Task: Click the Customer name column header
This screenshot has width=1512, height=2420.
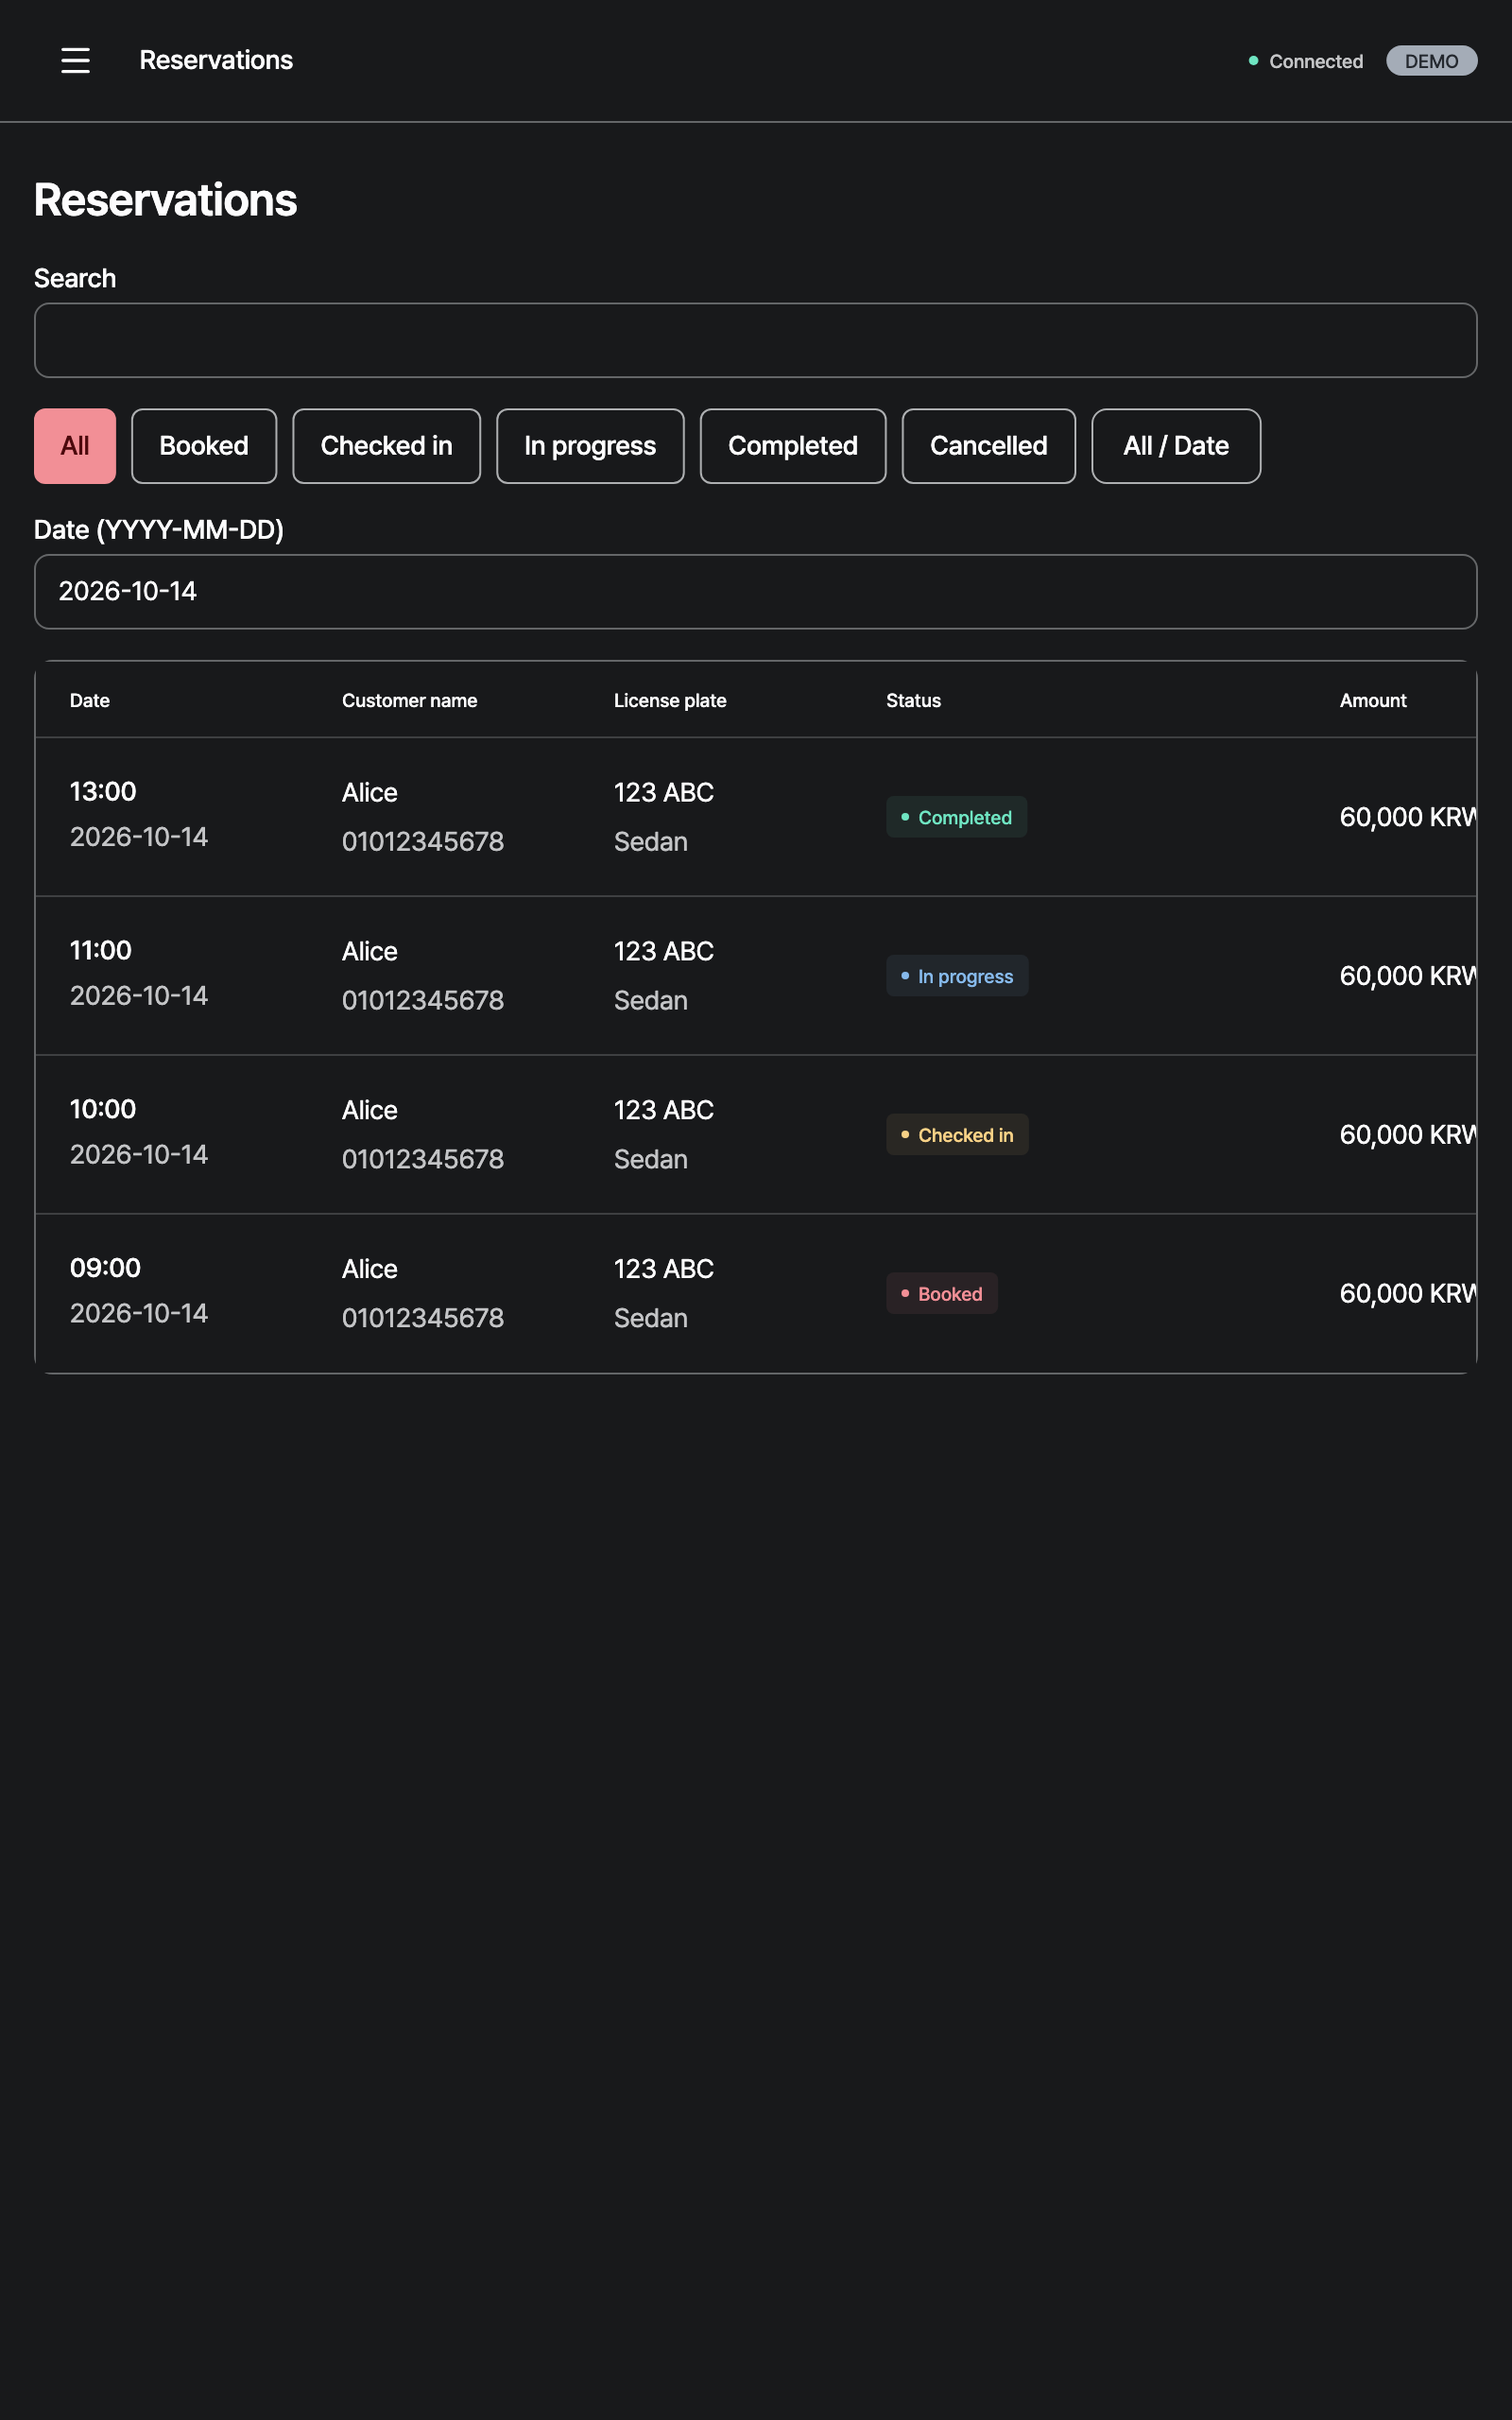Action: pos(409,700)
